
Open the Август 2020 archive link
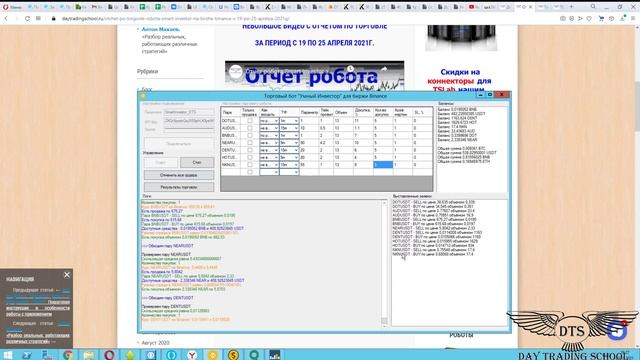click(156, 343)
